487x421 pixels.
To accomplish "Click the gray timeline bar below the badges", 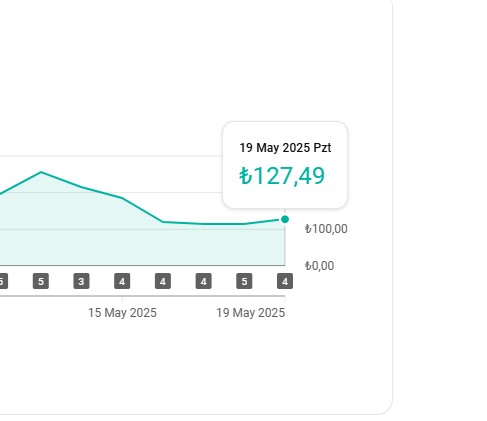I will [142, 296].
